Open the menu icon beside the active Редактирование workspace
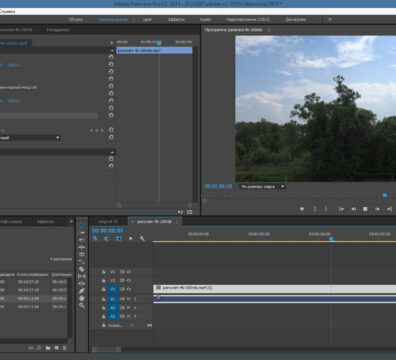The width and height of the screenshot is (396, 360). (134, 20)
